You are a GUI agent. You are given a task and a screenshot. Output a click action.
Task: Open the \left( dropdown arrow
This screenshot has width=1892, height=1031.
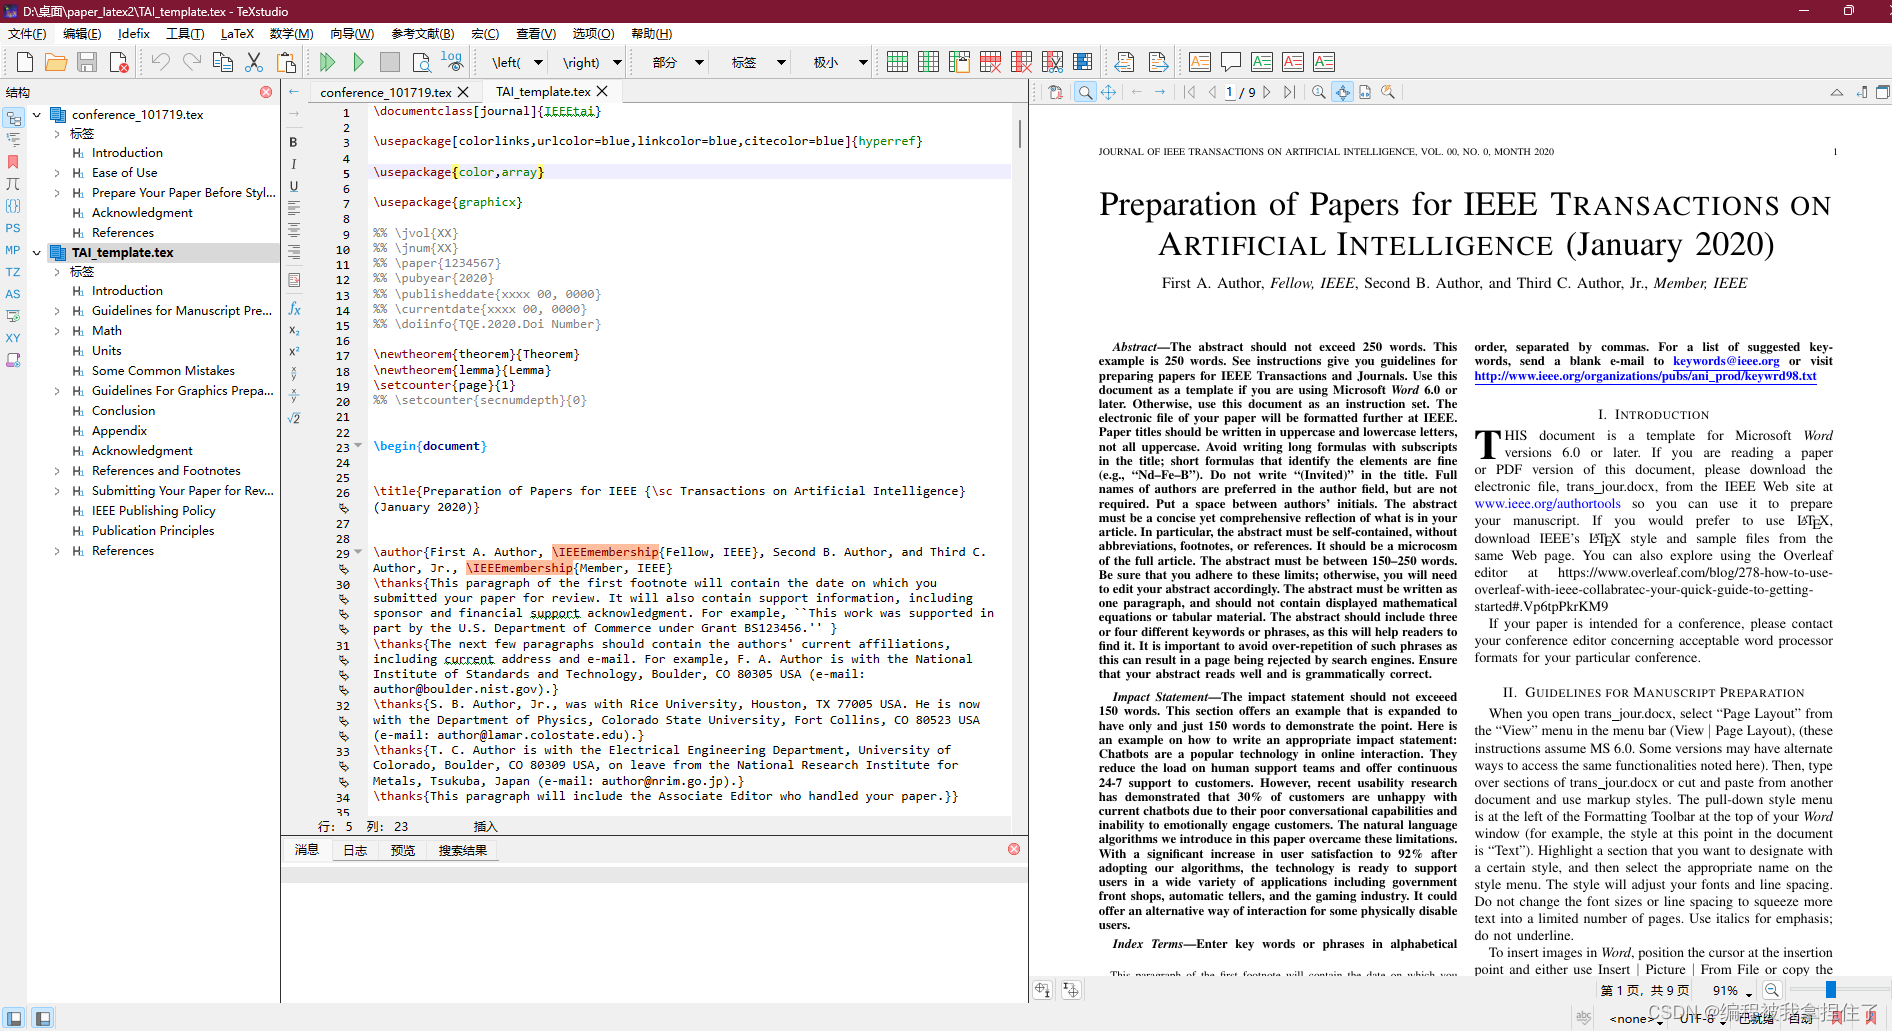(x=538, y=62)
